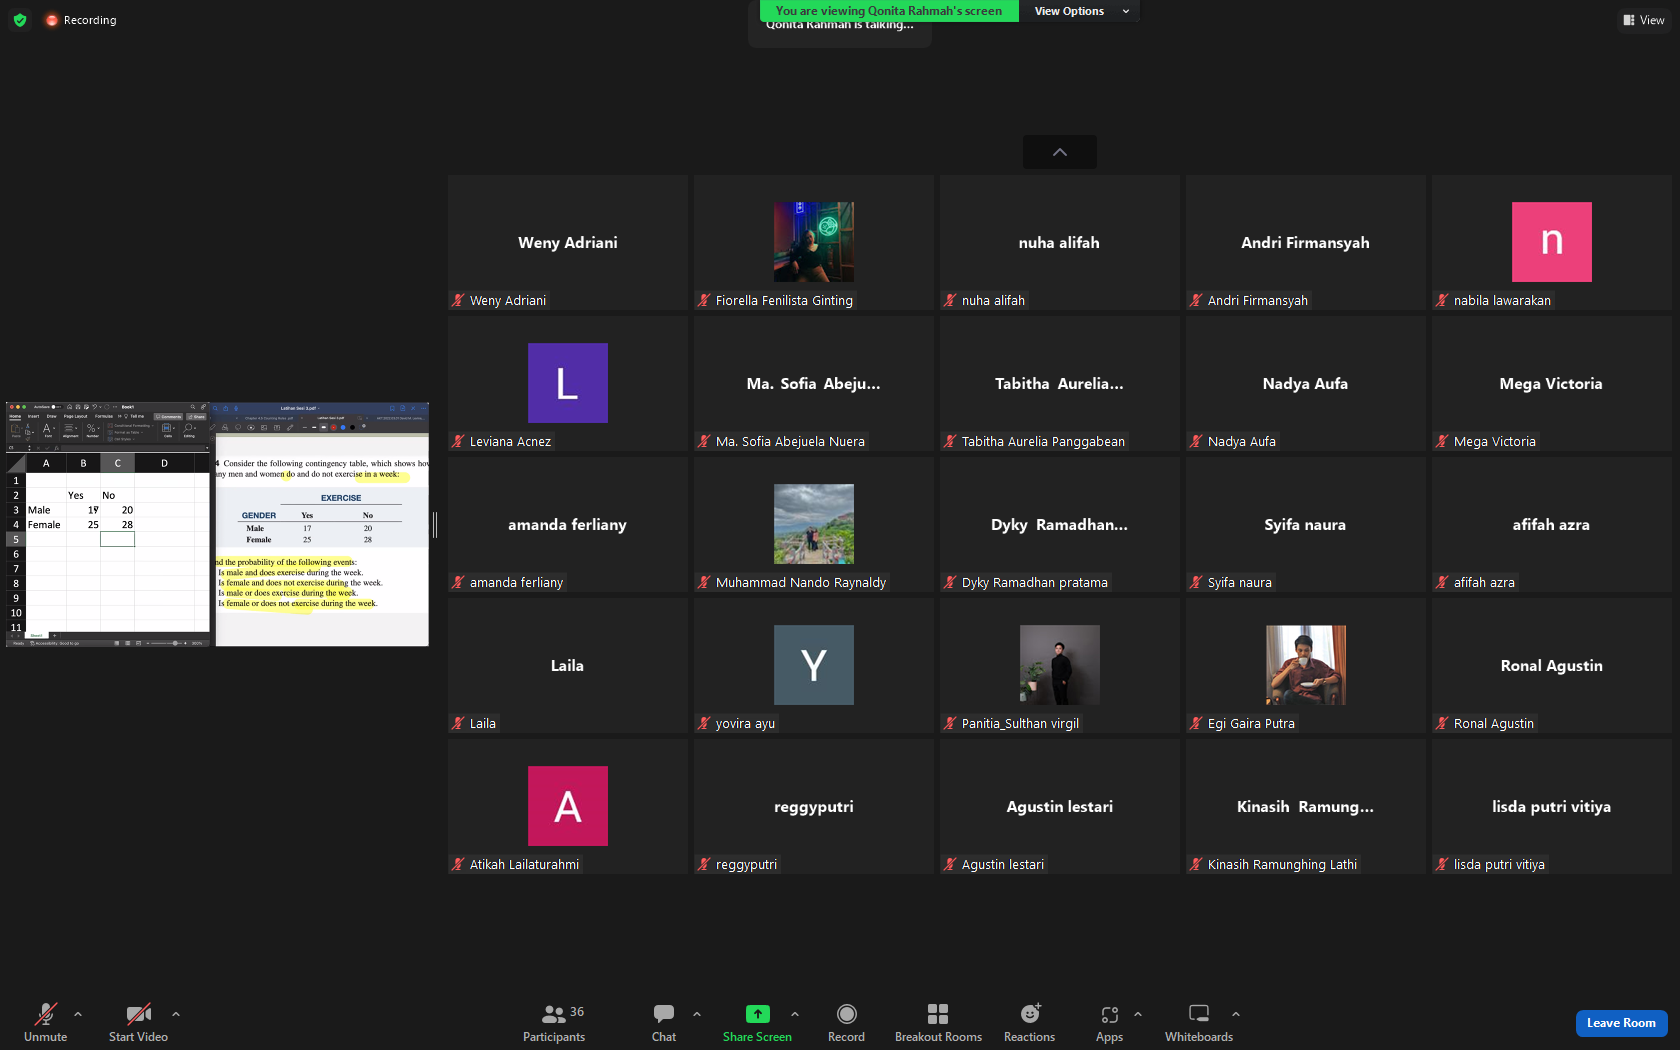Open the View layout menu
The width and height of the screenshot is (1680, 1050).
[1644, 20]
